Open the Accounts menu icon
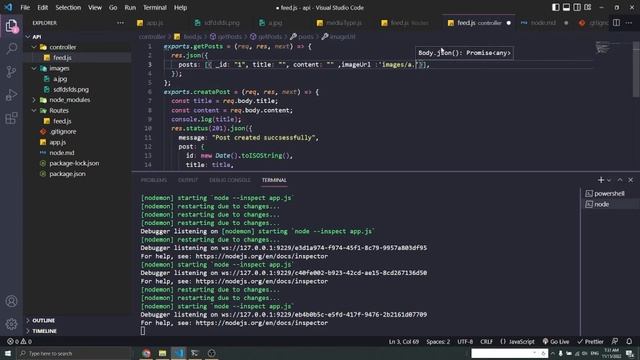 [x=11, y=301]
